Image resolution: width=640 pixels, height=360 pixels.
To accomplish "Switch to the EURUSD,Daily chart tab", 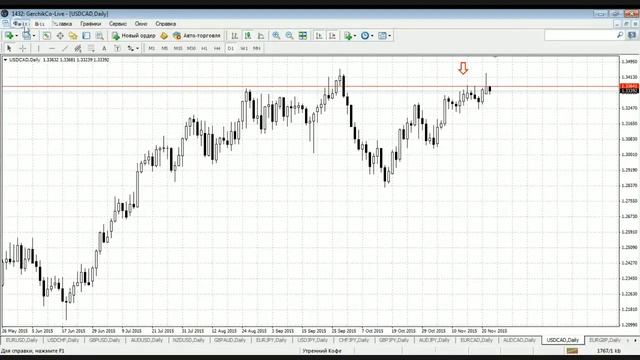I will [x=22, y=340].
